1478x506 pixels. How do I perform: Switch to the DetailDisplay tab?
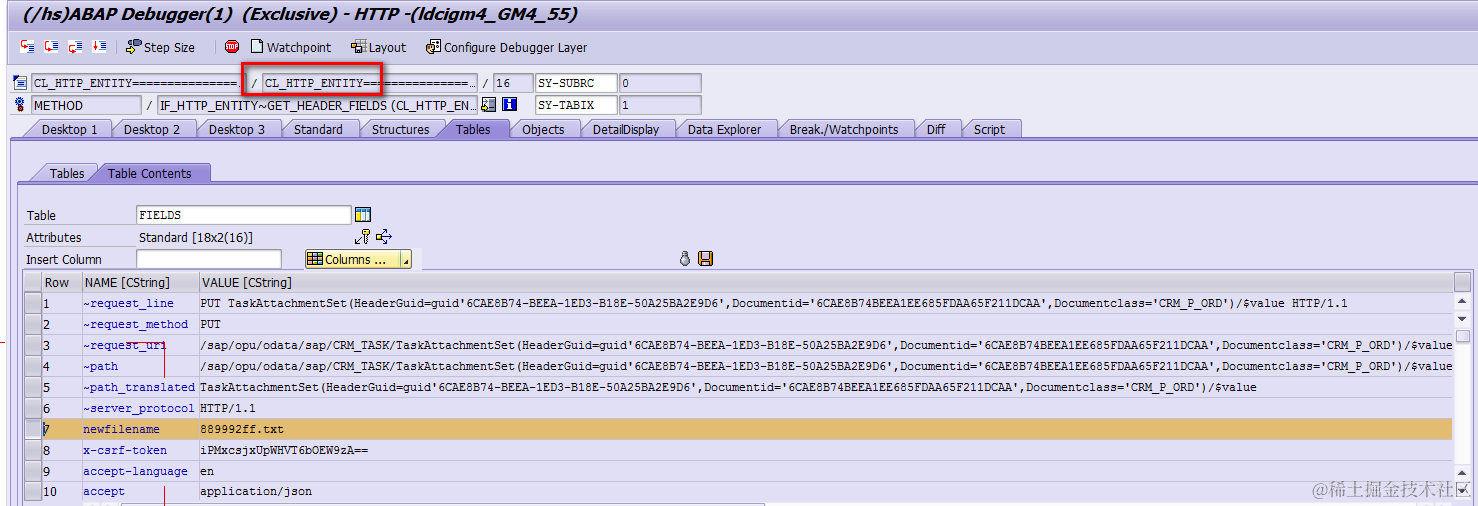(625, 129)
